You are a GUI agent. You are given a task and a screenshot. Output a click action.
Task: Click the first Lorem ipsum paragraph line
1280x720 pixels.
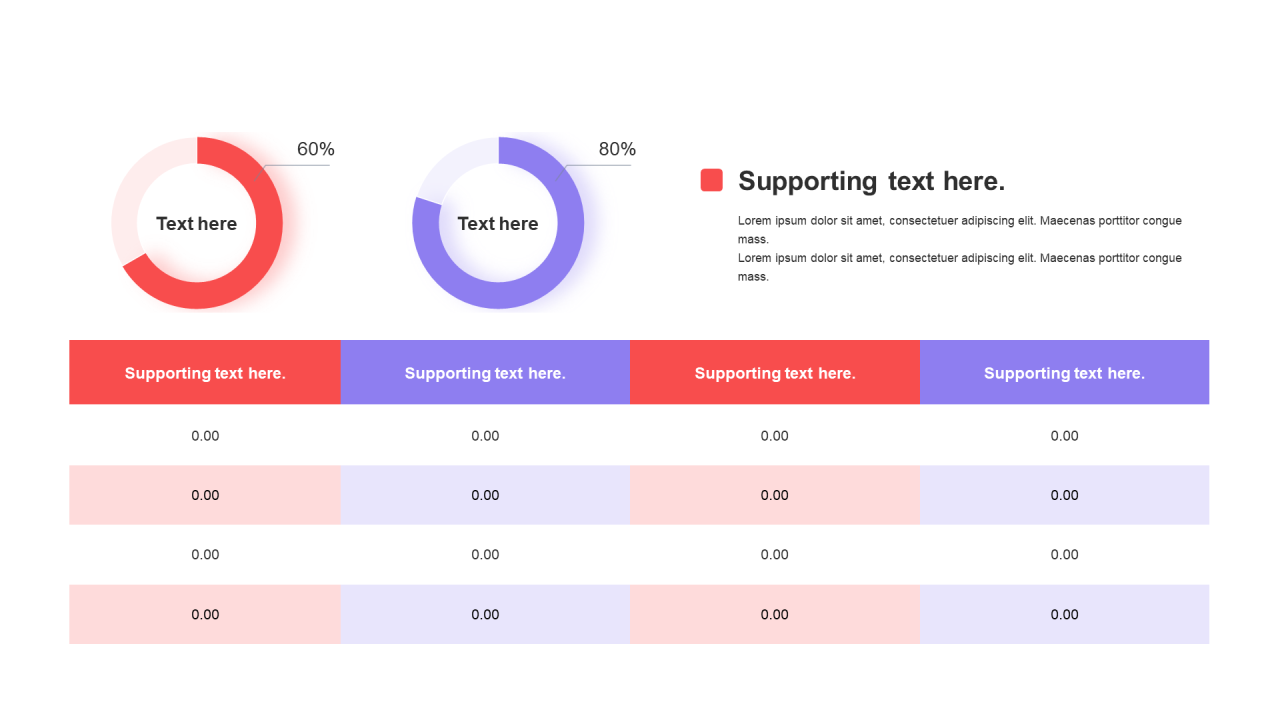tap(959, 221)
